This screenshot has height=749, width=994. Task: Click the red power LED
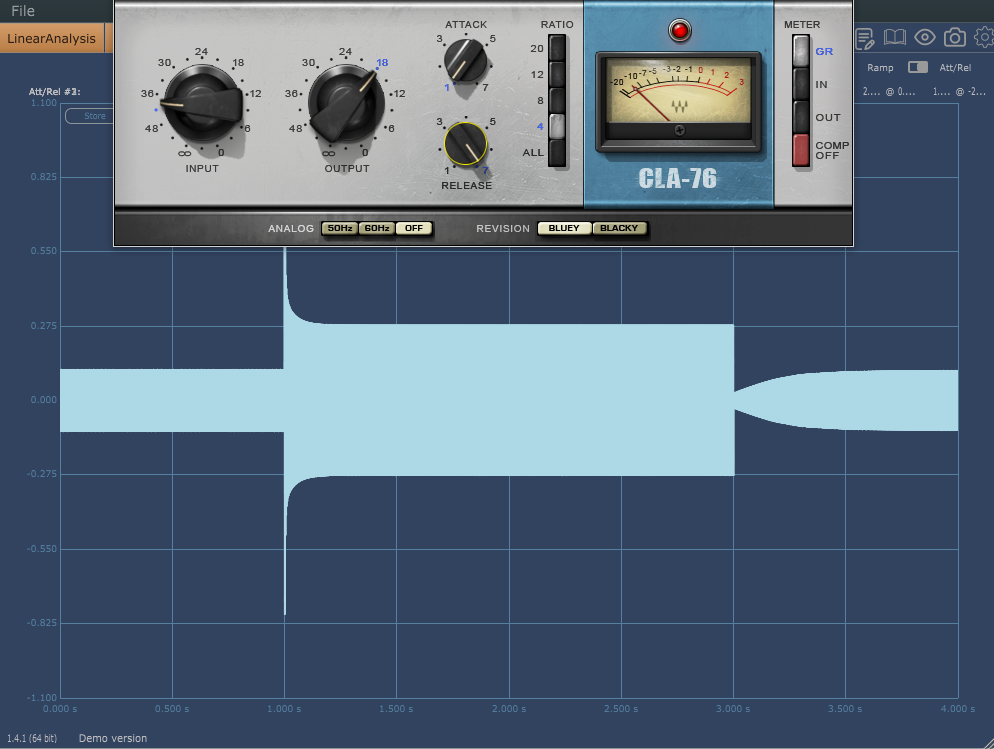pos(680,30)
